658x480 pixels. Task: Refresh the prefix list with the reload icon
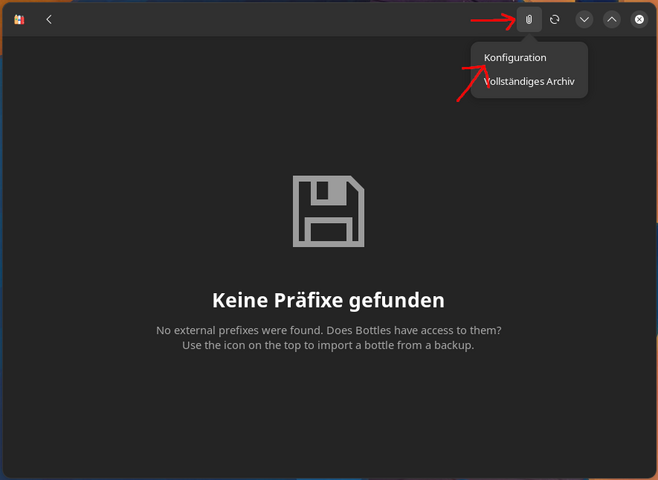pyautogui.click(x=555, y=20)
